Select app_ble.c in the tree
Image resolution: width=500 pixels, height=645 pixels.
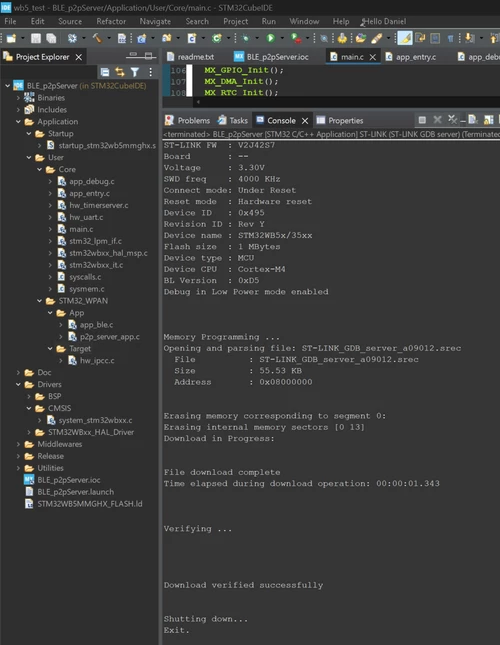click(x=96, y=325)
